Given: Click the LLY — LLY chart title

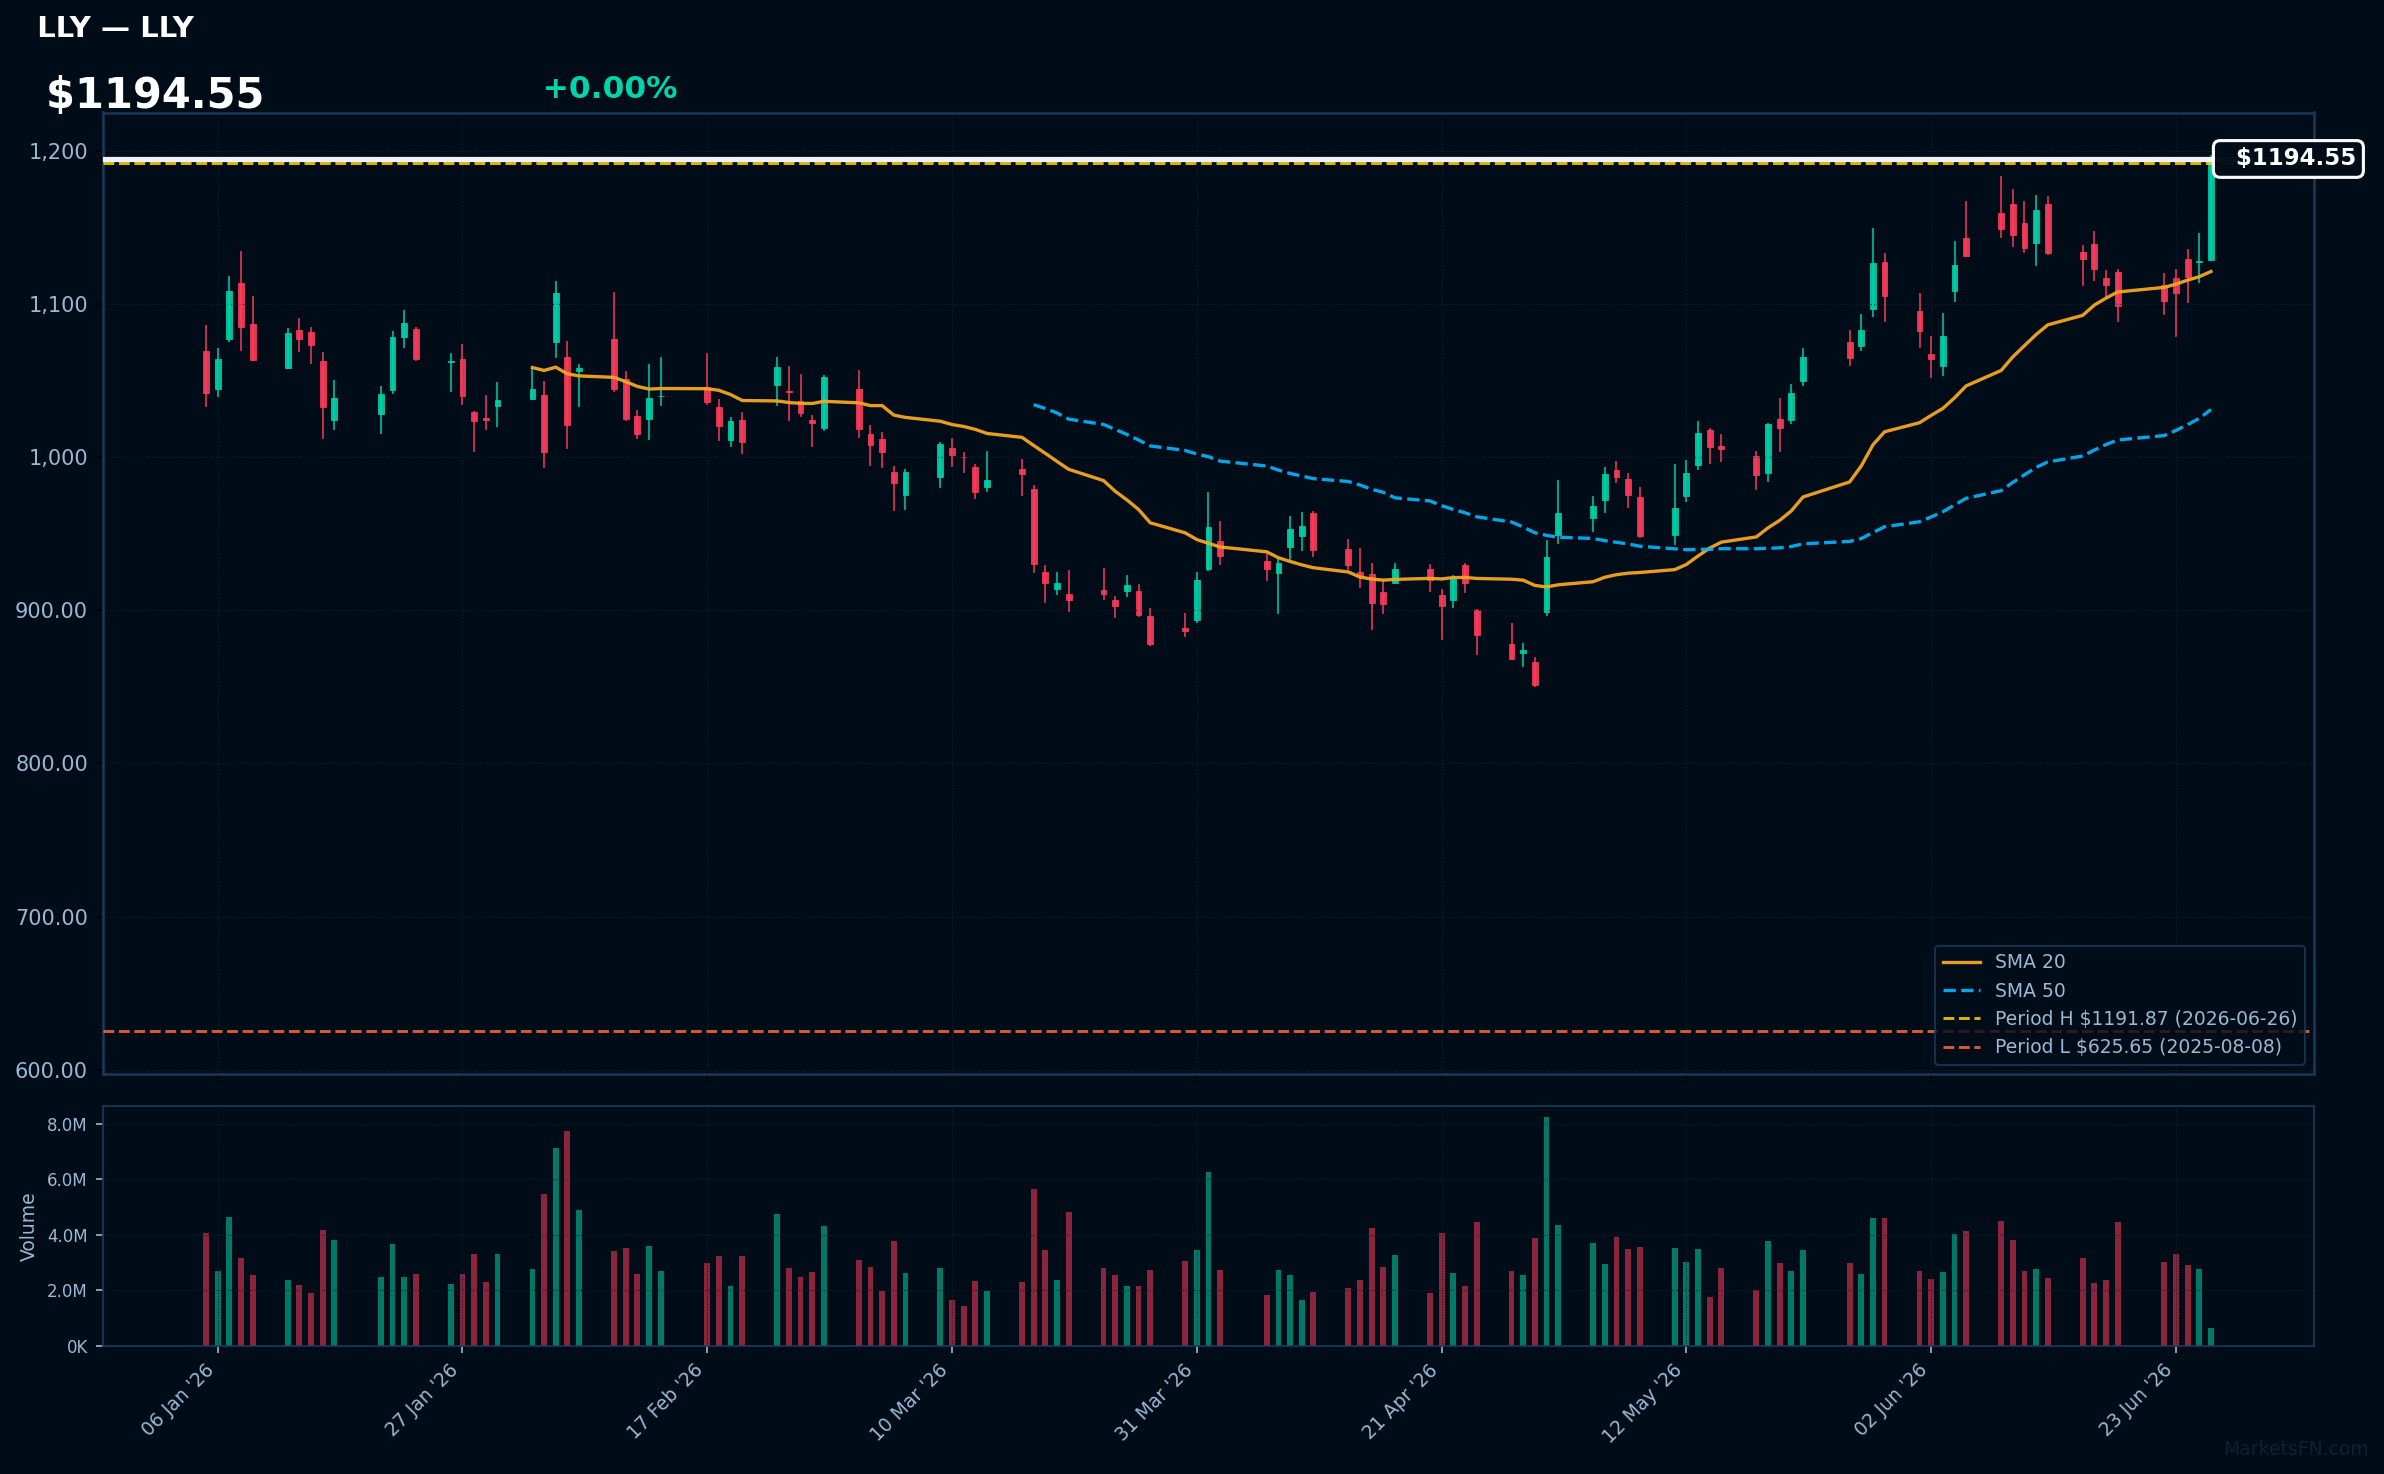Looking at the screenshot, I should [x=115, y=27].
